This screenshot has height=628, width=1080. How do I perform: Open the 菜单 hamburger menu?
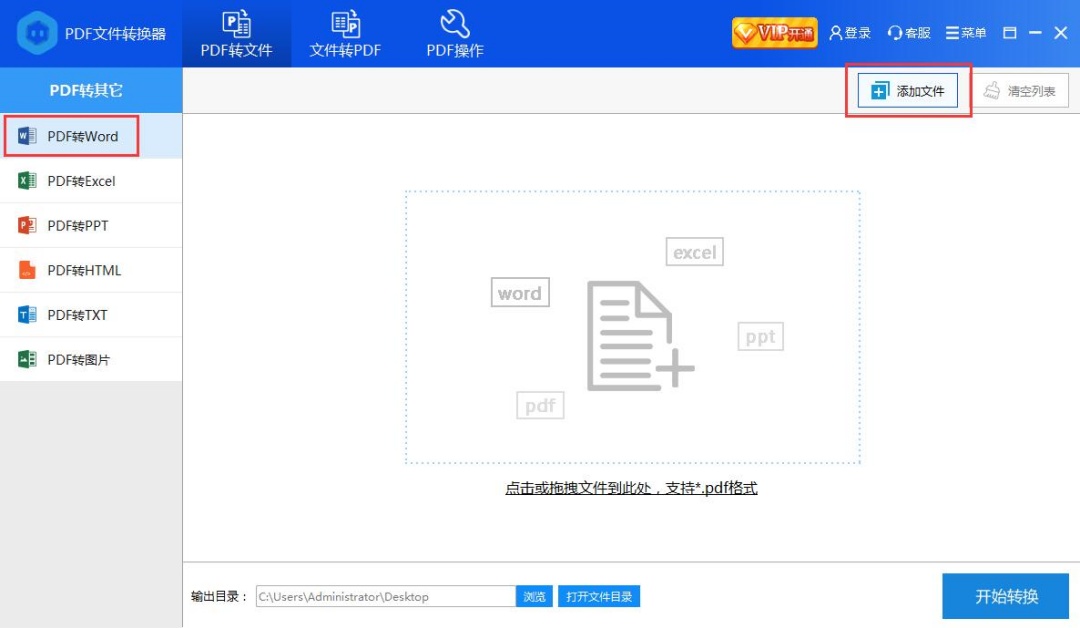(x=966, y=33)
